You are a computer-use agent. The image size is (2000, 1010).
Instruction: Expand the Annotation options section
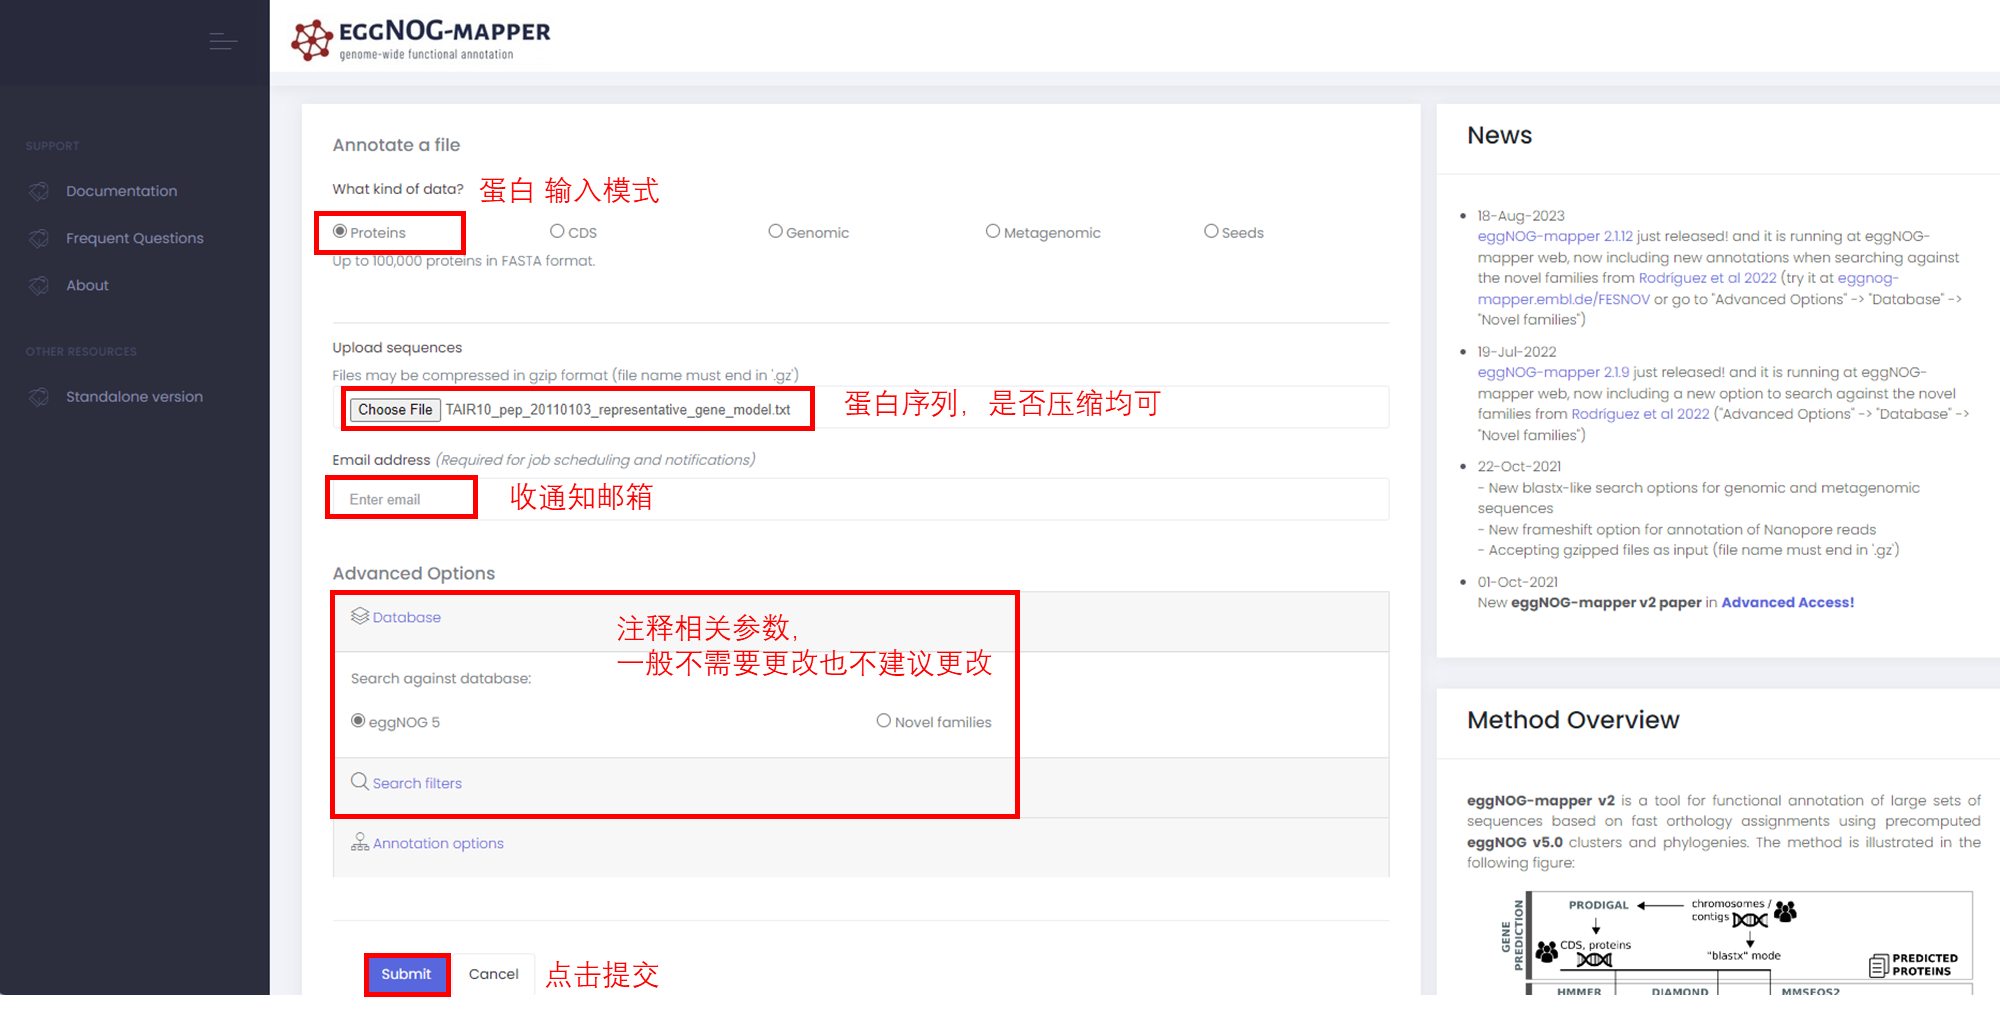coord(438,843)
